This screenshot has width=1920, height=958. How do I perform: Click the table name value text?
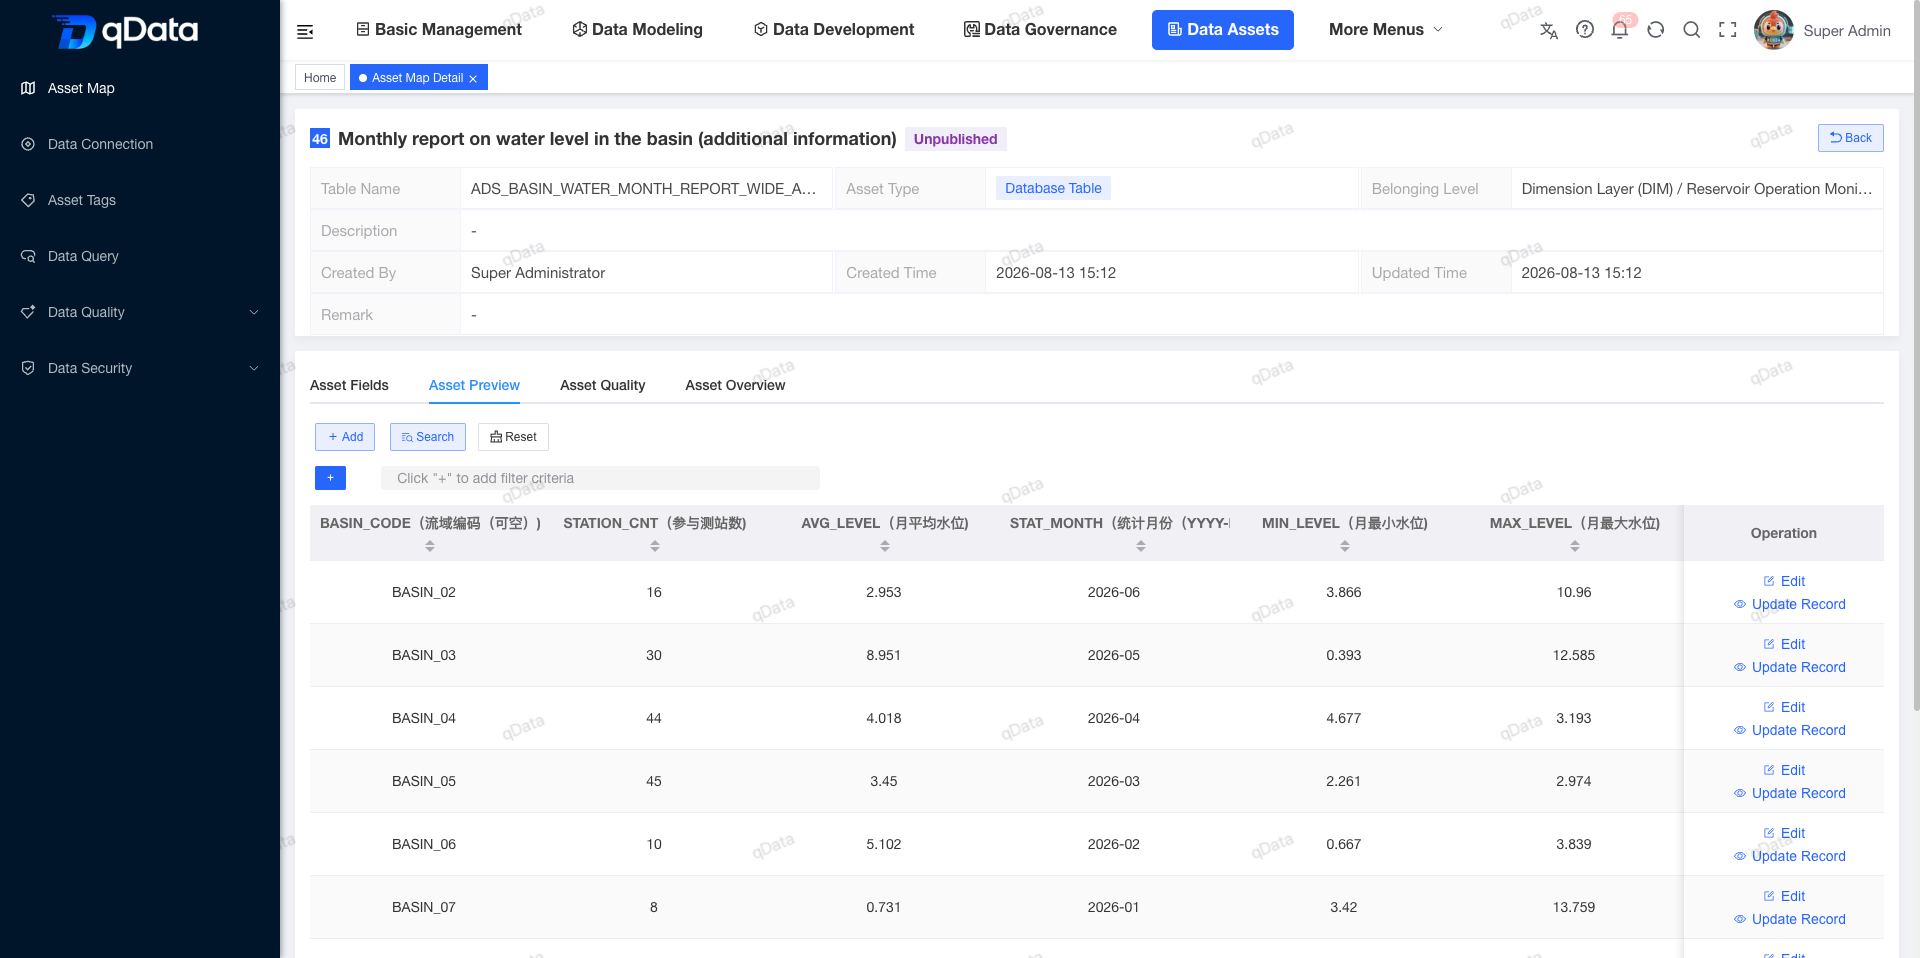[643, 189]
